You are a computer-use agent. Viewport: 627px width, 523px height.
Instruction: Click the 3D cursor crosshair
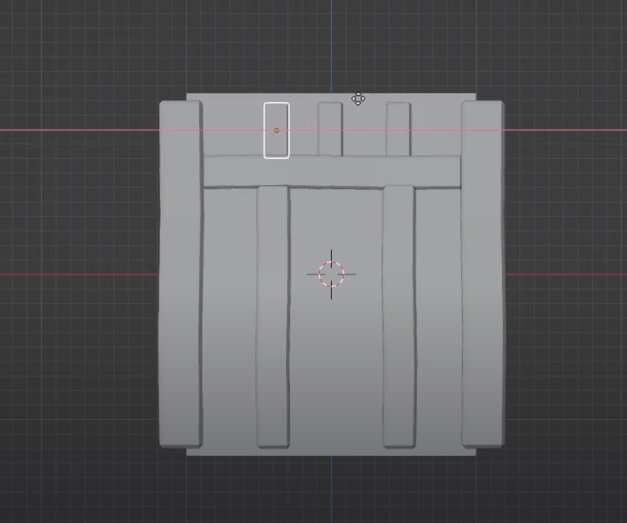point(331,274)
